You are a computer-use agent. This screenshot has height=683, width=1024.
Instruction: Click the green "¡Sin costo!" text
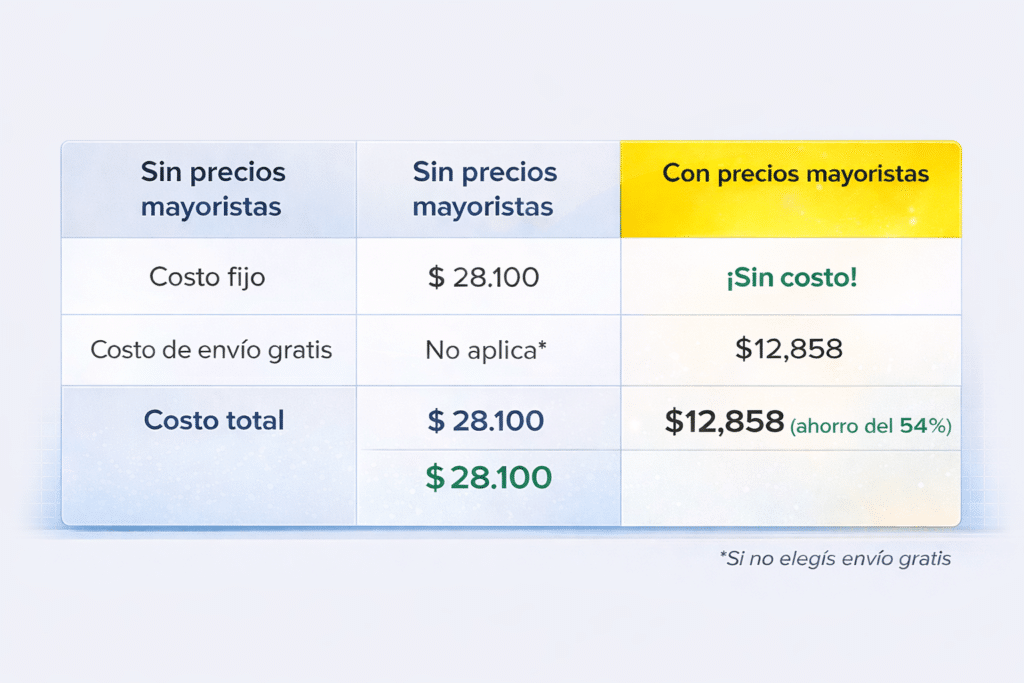coord(791,277)
